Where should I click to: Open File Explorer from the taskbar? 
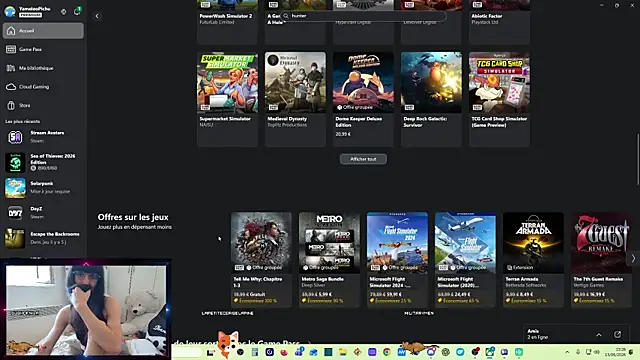(x=342, y=352)
